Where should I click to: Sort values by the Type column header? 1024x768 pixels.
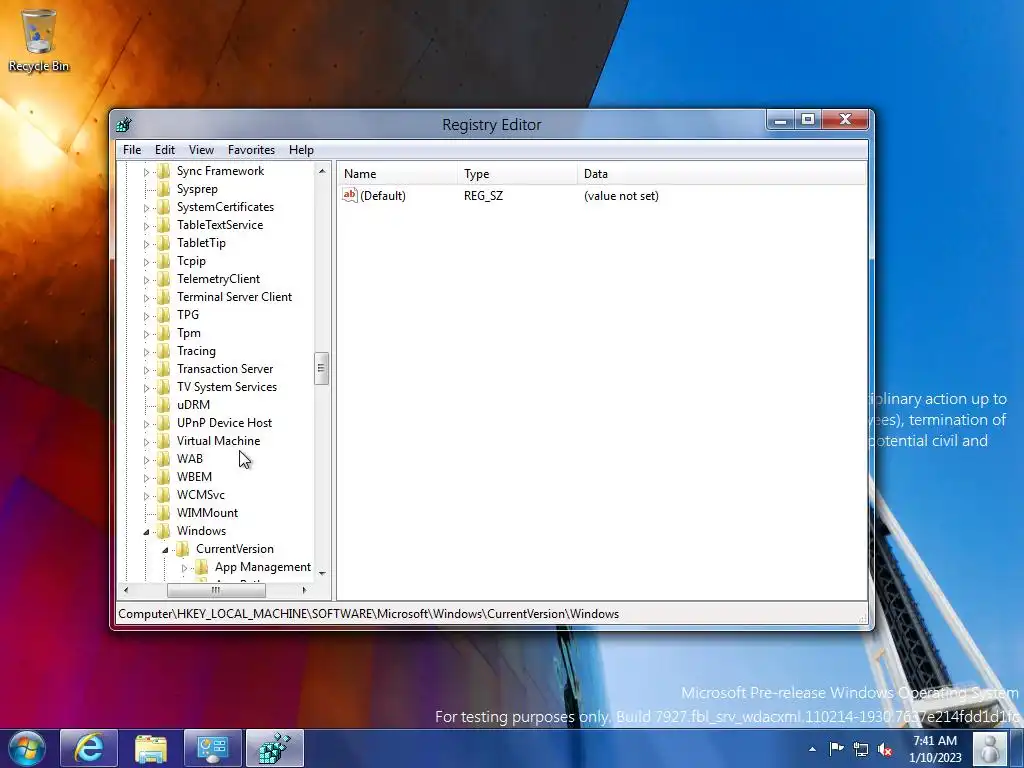[x=518, y=174]
